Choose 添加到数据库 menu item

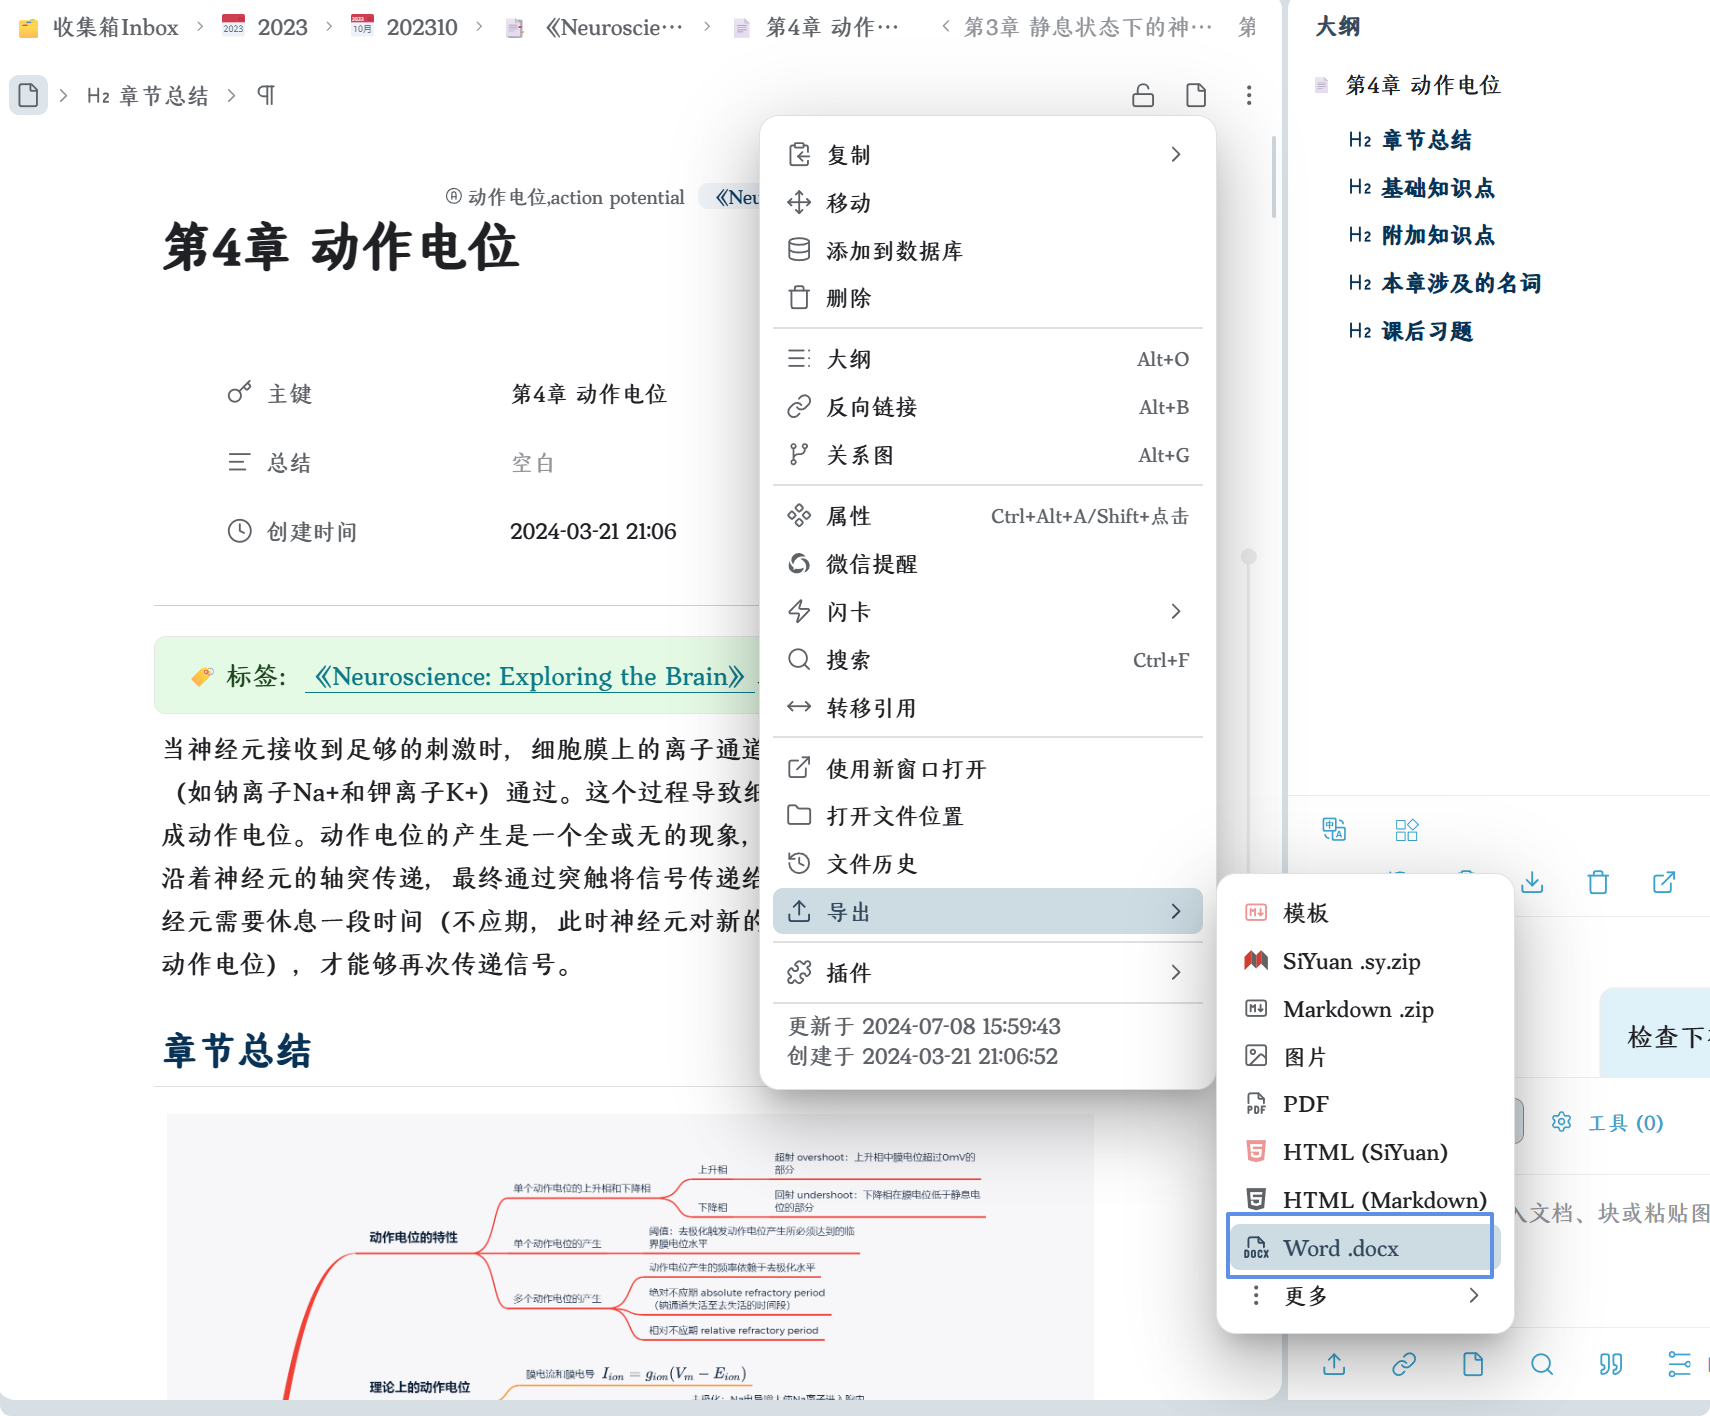[988, 250]
